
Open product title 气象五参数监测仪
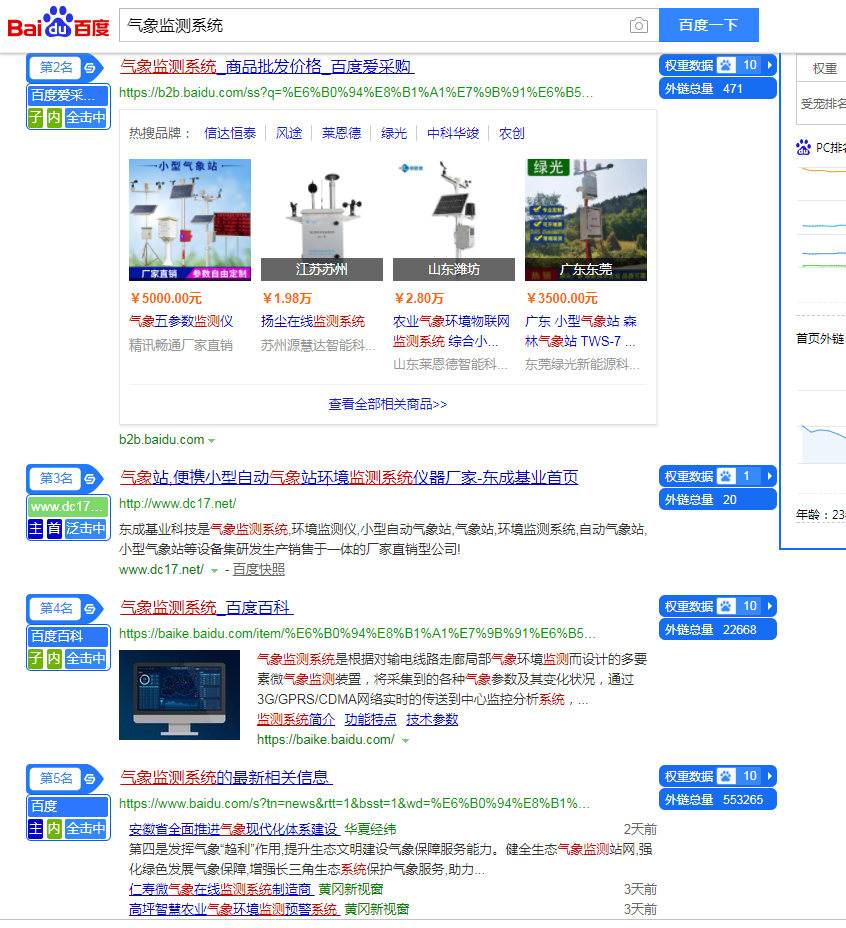(x=181, y=321)
